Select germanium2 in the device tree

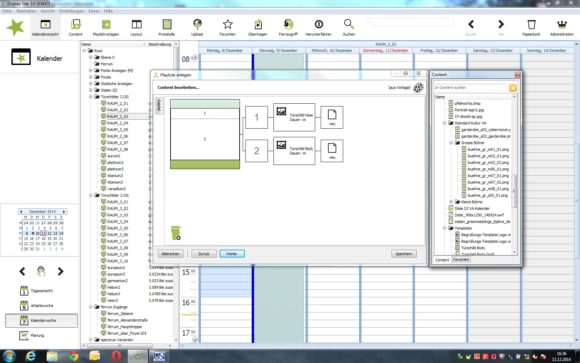pyautogui.click(x=117, y=281)
